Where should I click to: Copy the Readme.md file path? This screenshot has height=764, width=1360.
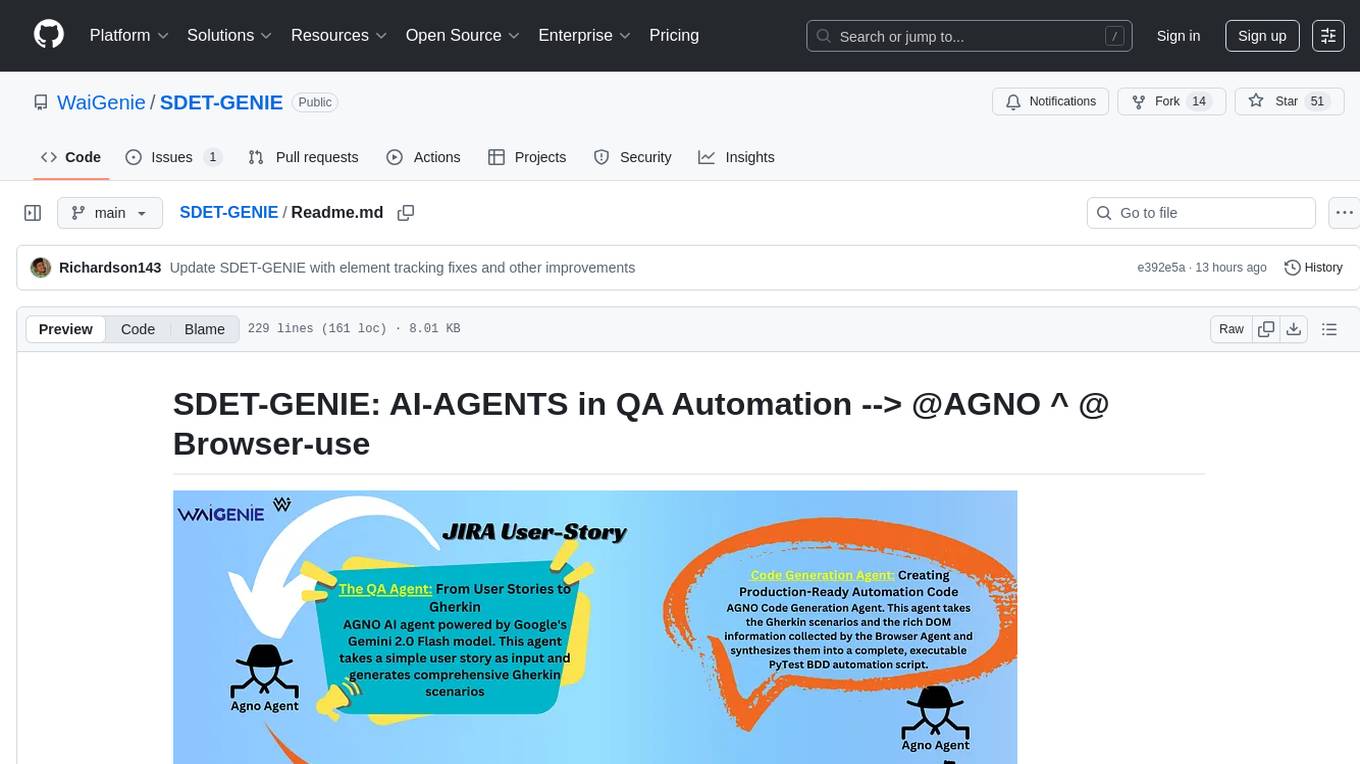(406, 213)
